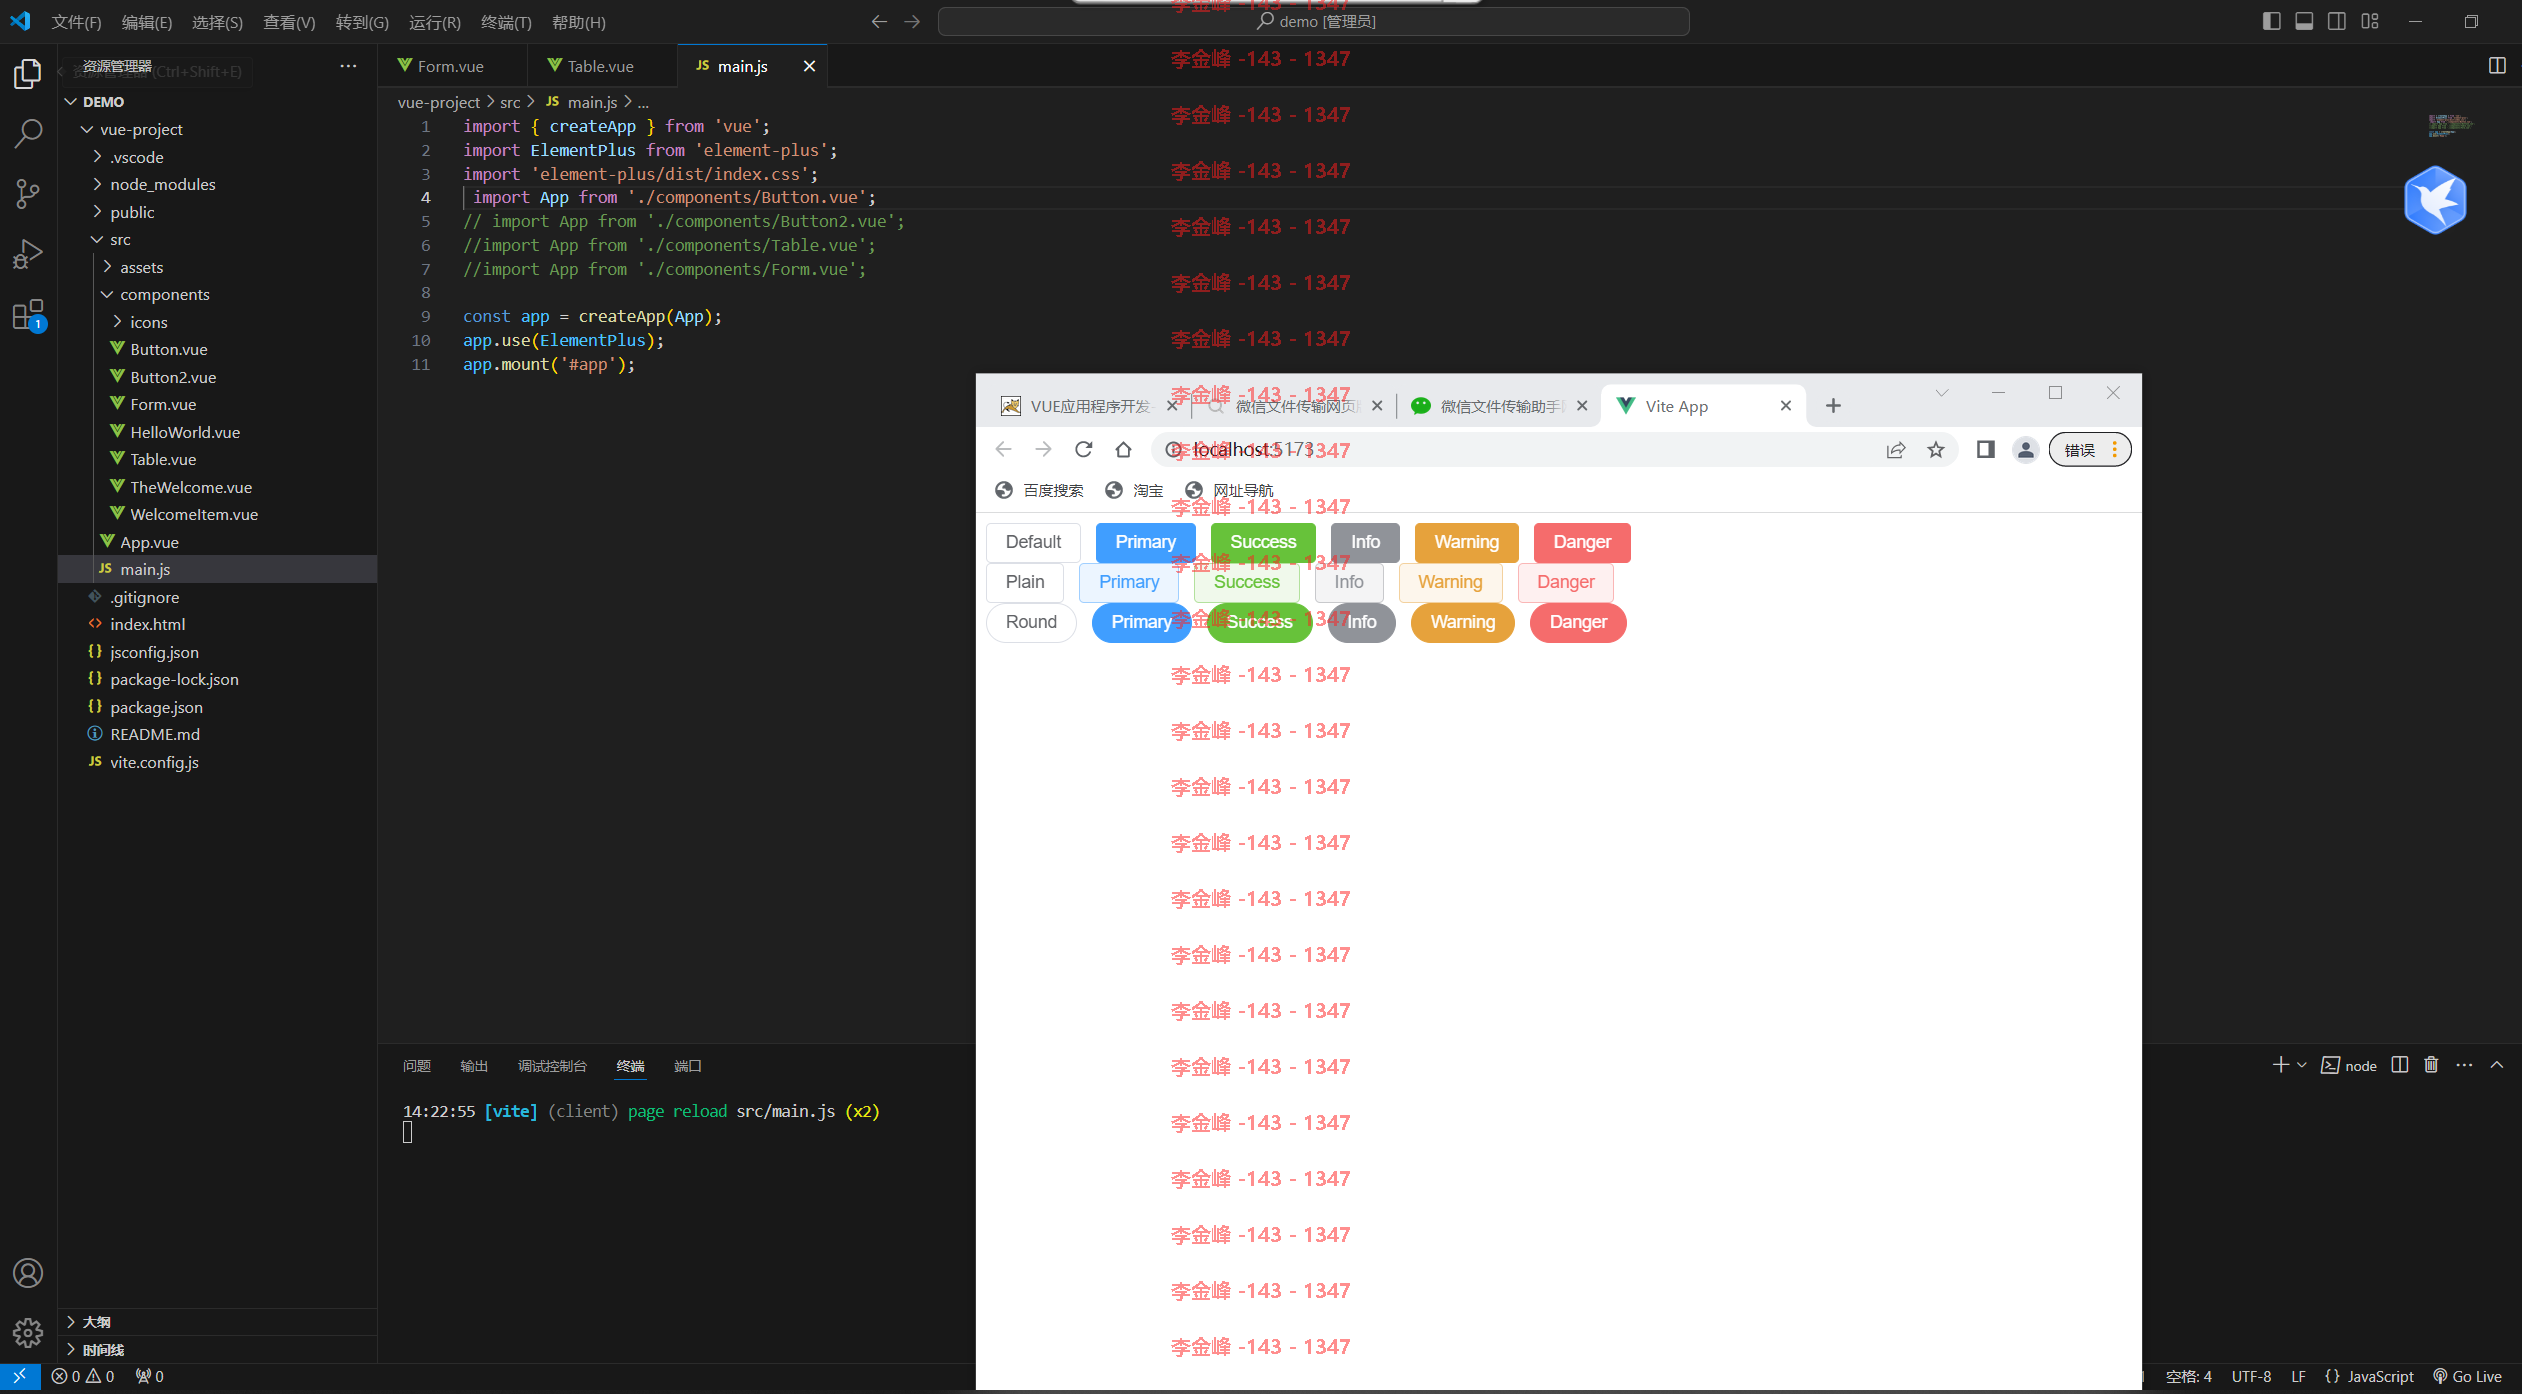Create a new terminal with plus icon
The height and width of the screenshot is (1394, 2522).
2280,1065
